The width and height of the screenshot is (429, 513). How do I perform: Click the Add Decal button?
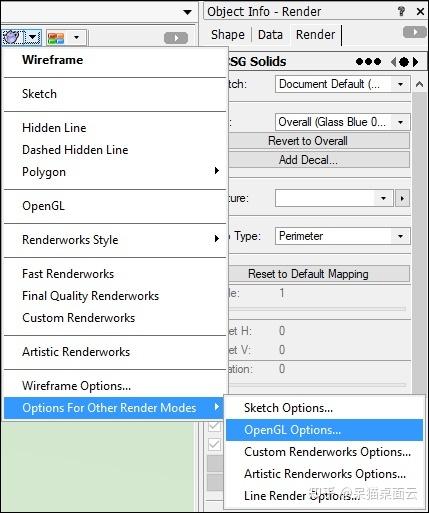pos(308,160)
